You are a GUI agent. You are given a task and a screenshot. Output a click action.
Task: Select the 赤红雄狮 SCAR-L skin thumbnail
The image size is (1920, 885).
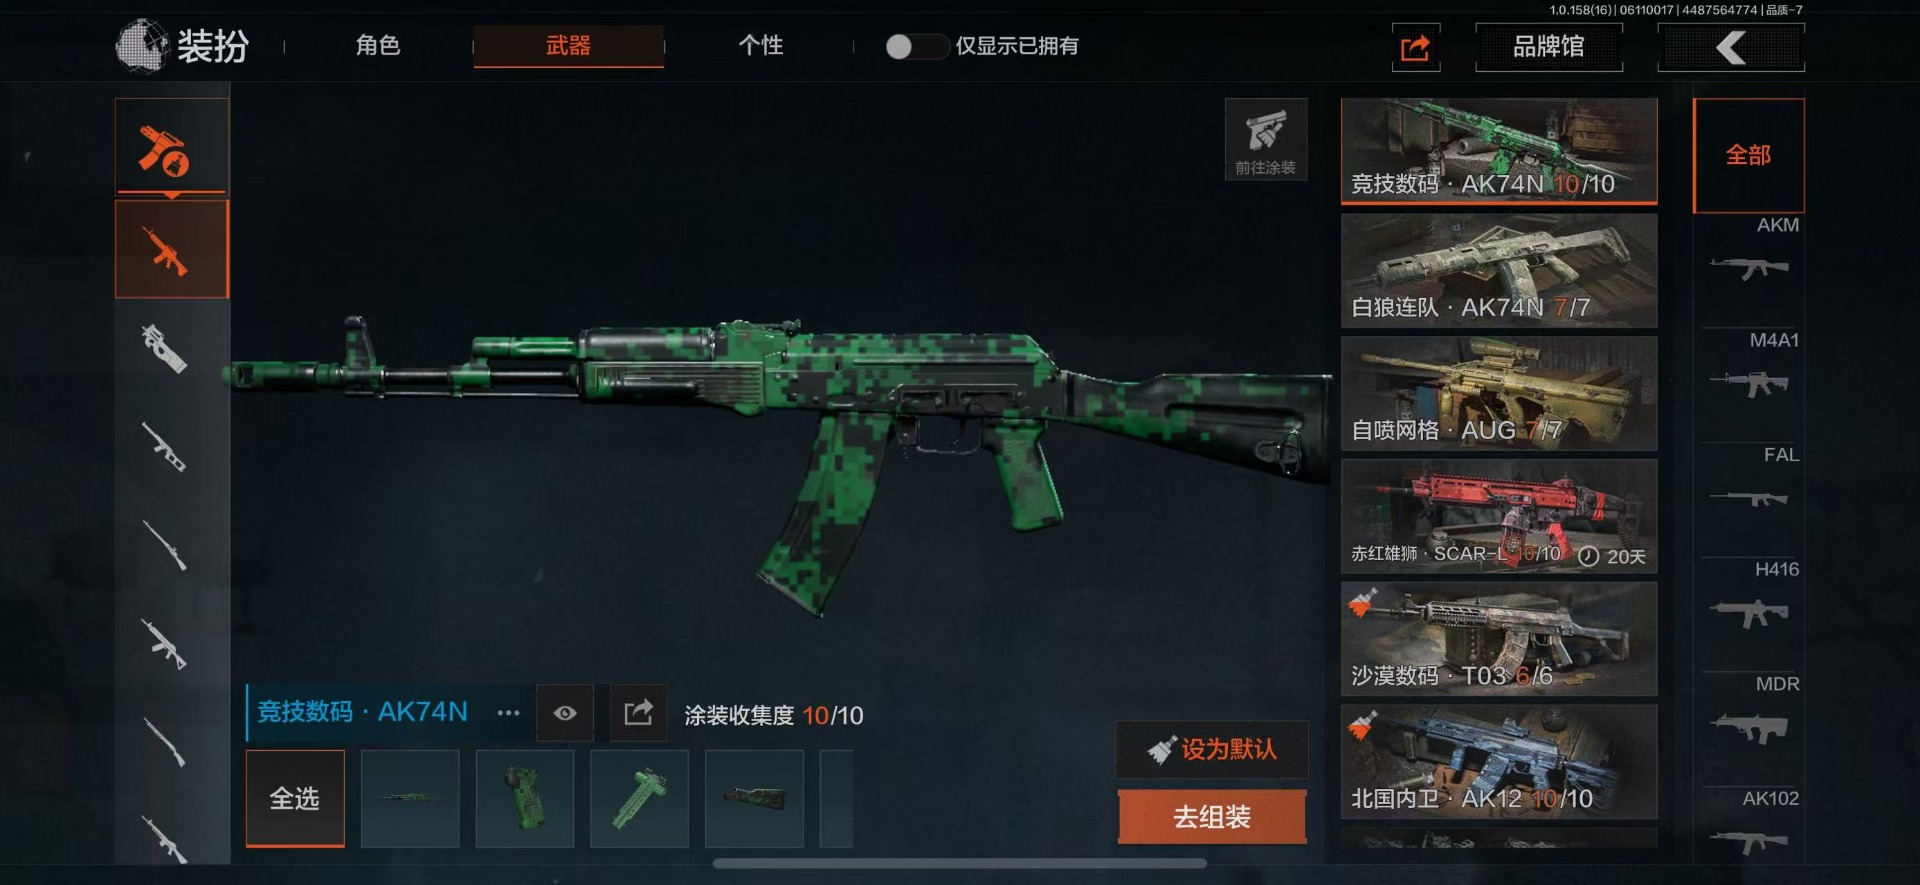tap(1499, 516)
